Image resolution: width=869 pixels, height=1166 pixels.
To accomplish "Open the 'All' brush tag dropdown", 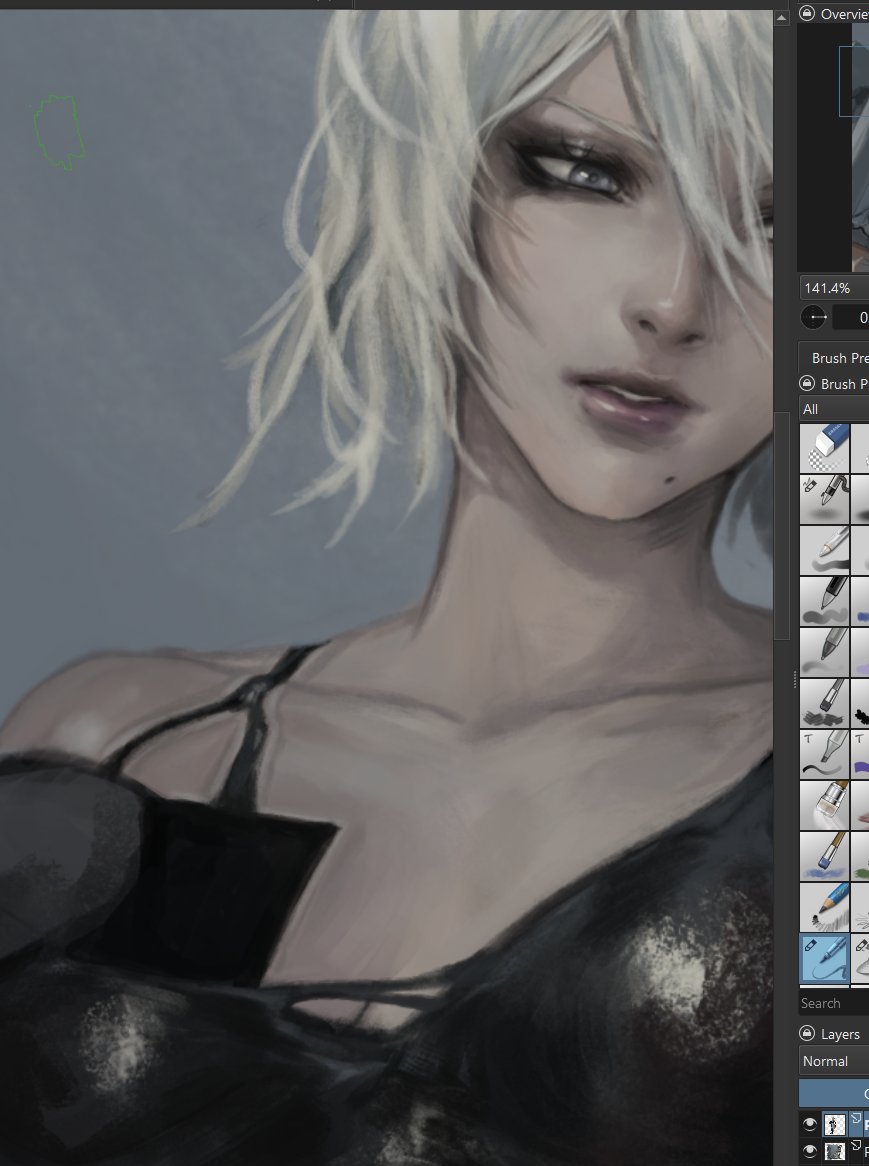I will click(833, 409).
